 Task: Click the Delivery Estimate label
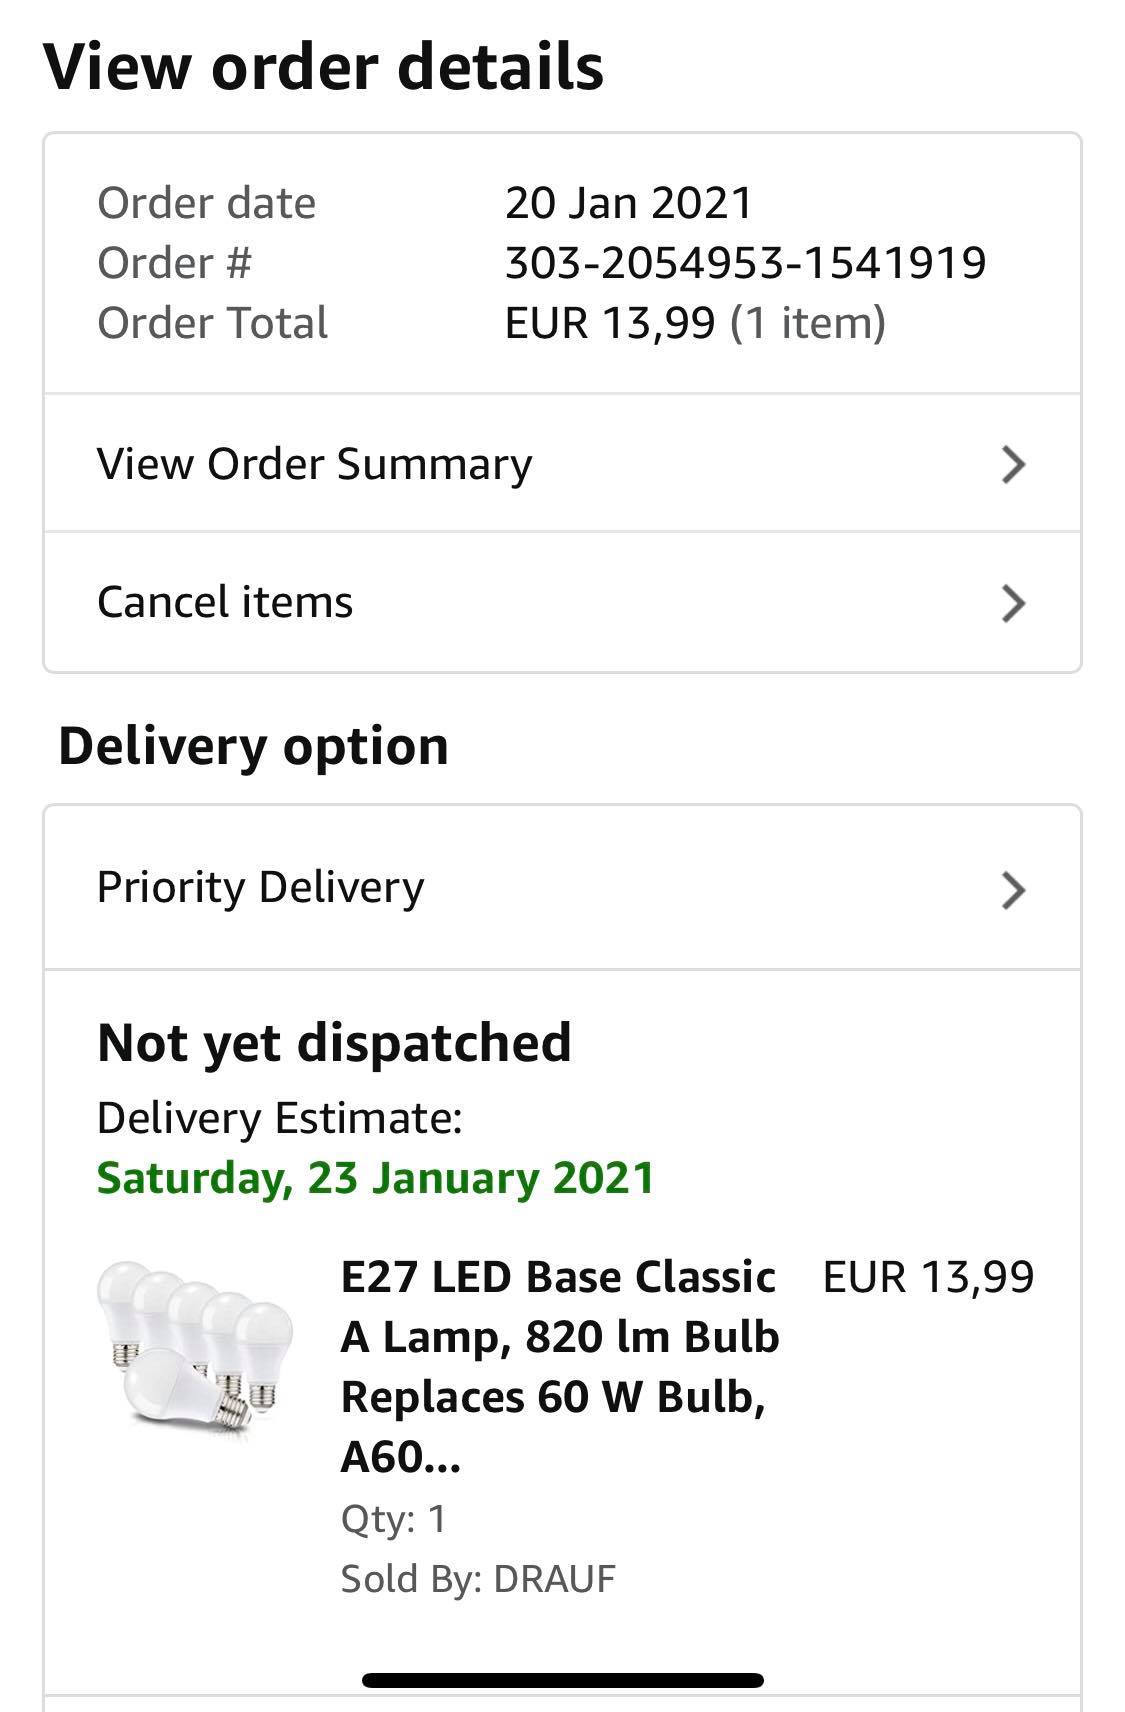(x=279, y=1118)
